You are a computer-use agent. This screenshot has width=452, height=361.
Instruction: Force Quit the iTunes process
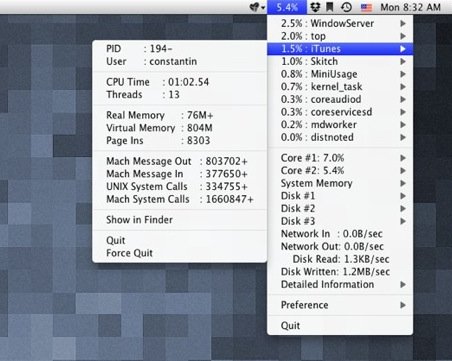[179, 253]
